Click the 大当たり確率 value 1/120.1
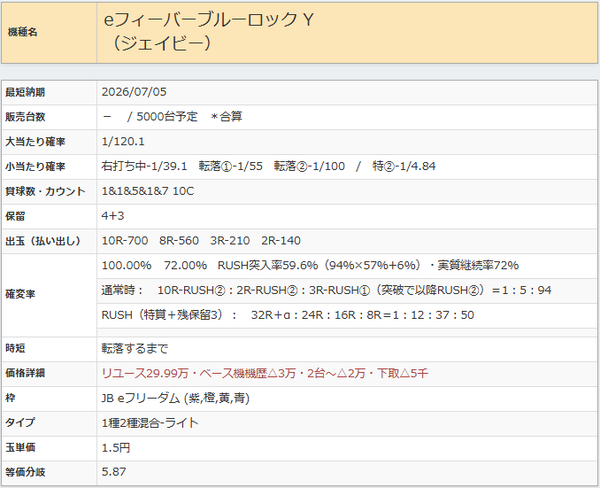This screenshot has height=488, width=600. click(x=123, y=142)
